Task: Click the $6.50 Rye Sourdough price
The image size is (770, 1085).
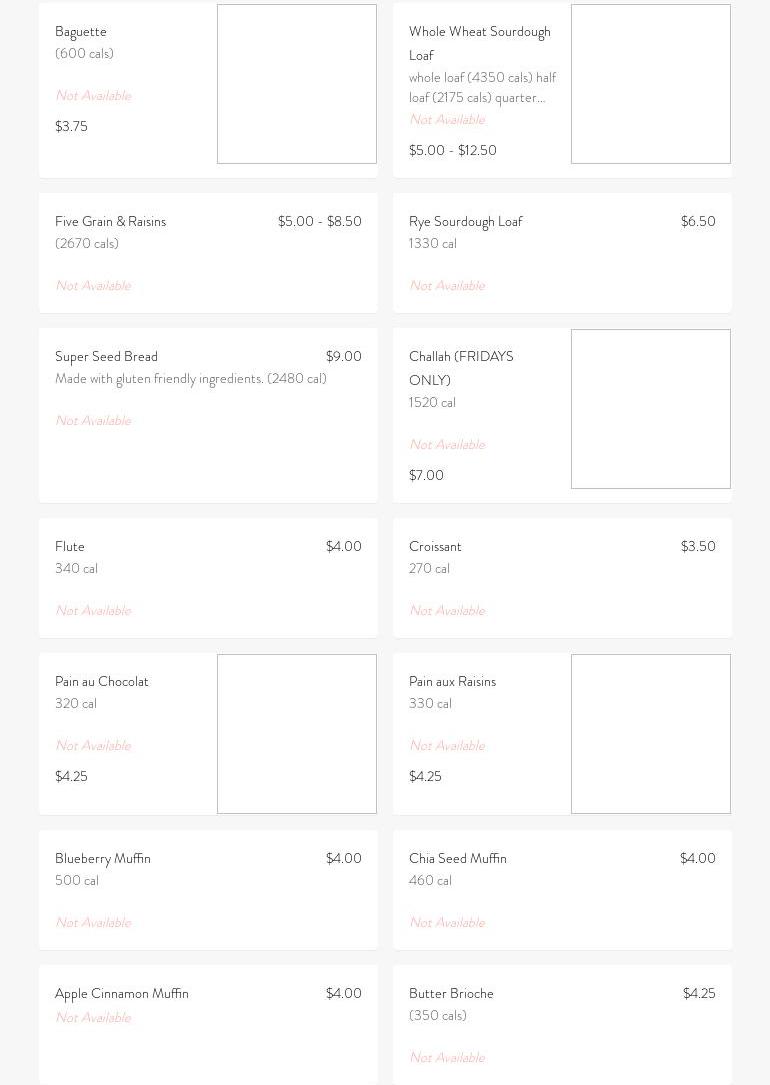Action: (698, 222)
